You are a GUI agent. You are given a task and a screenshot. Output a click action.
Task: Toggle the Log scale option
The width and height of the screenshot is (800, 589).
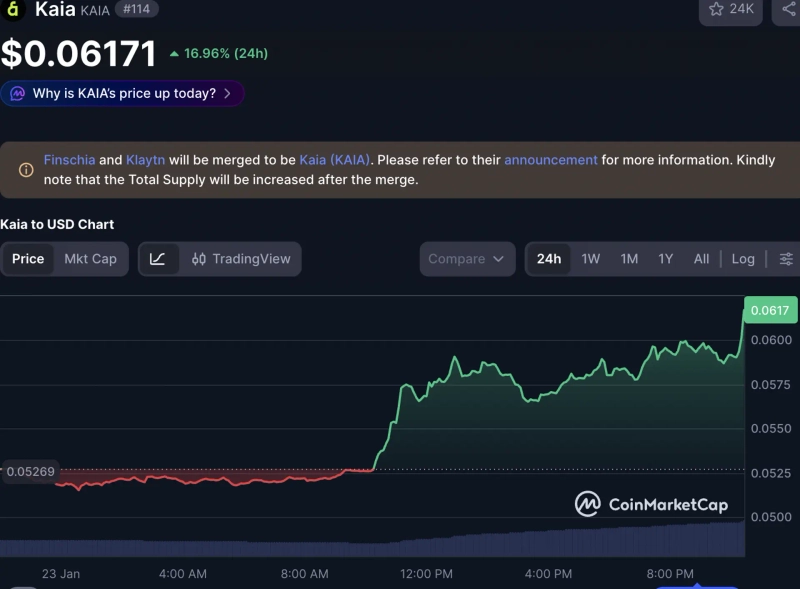743,259
